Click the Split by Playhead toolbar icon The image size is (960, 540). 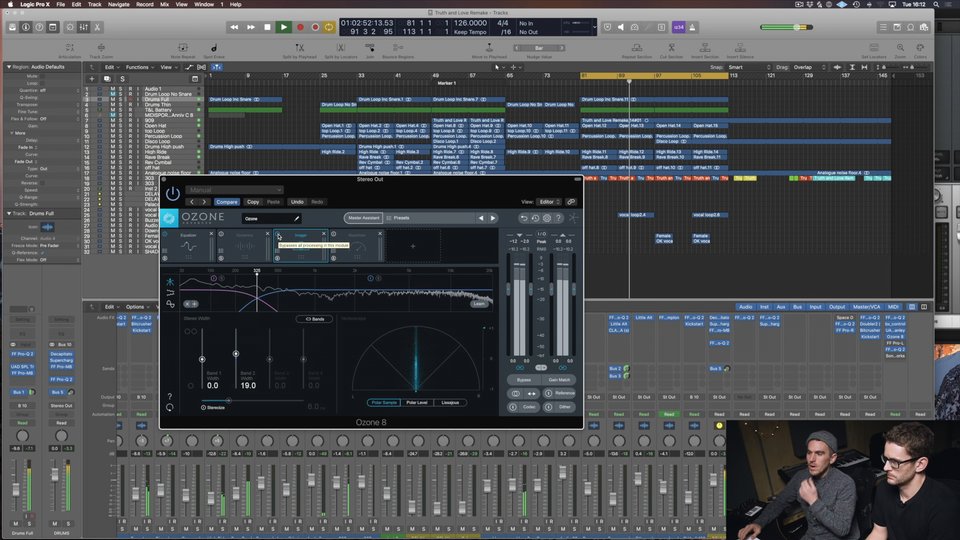[x=299, y=50]
